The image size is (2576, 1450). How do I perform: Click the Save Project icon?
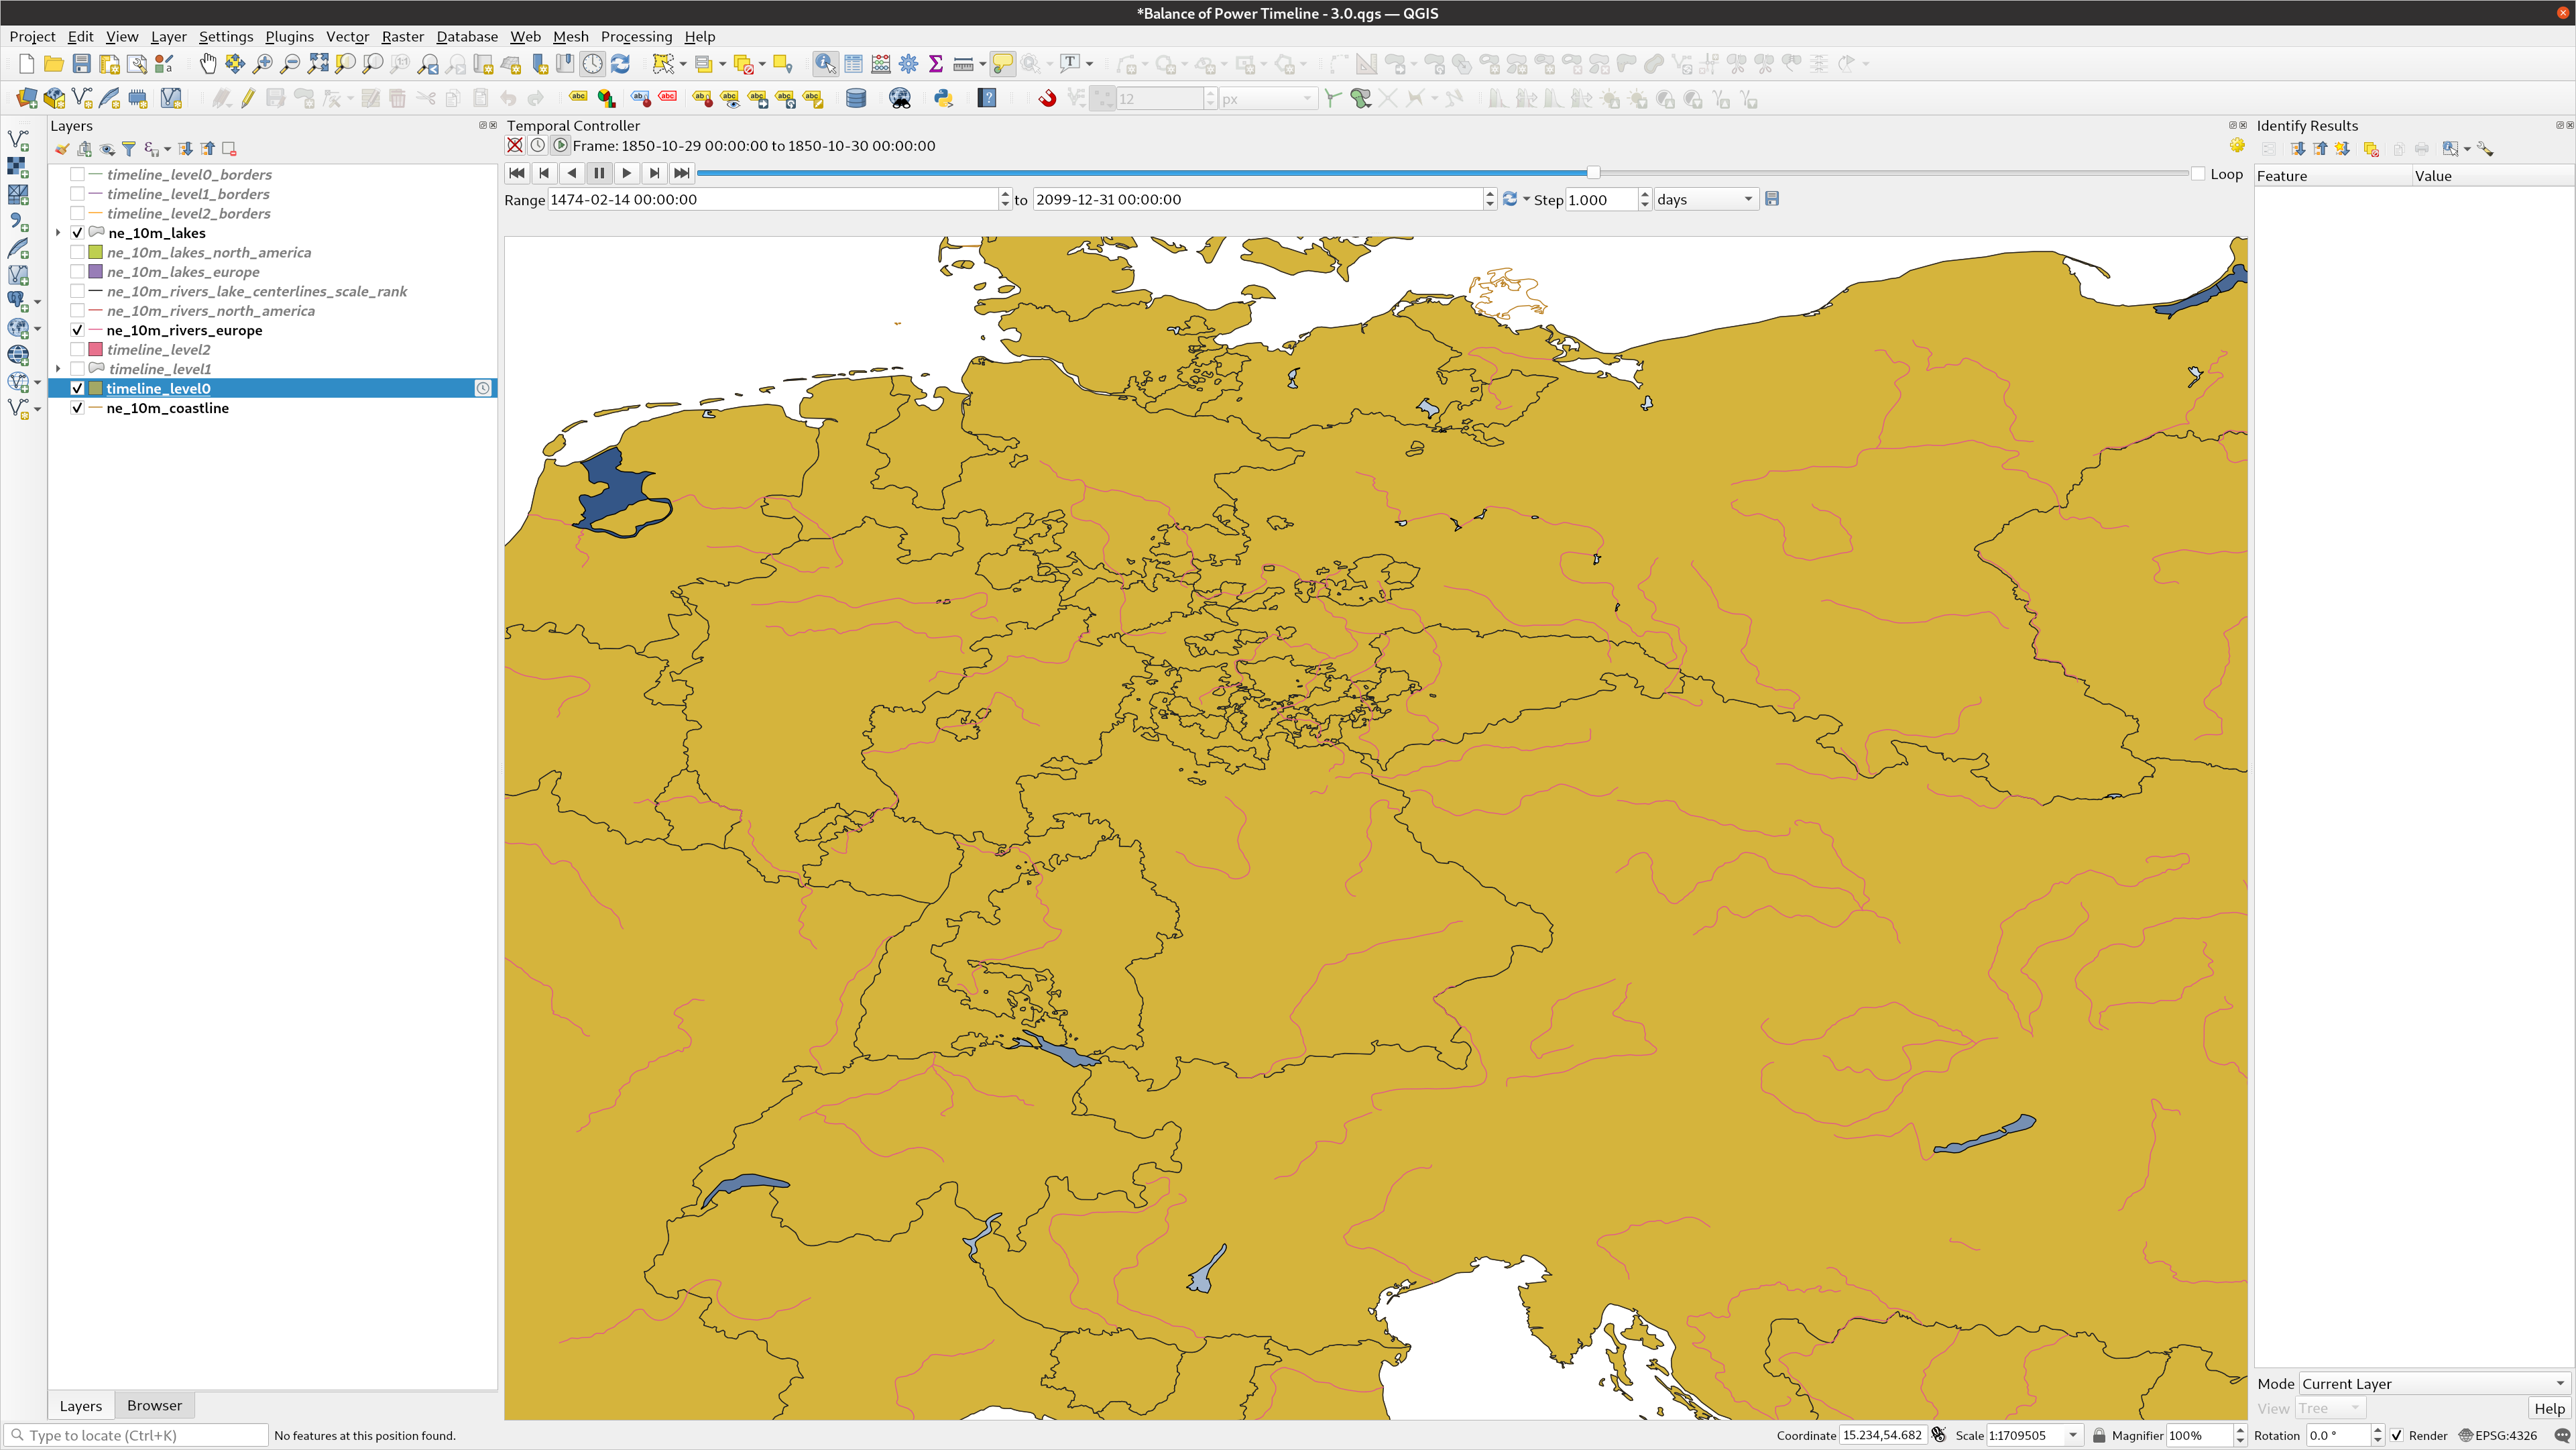[82, 64]
